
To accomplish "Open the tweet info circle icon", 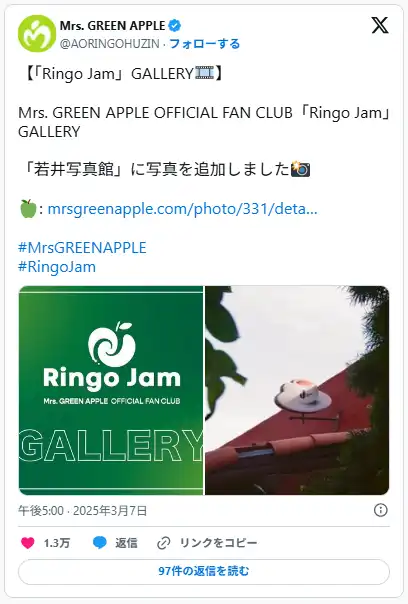I will [x=381, y=510].
